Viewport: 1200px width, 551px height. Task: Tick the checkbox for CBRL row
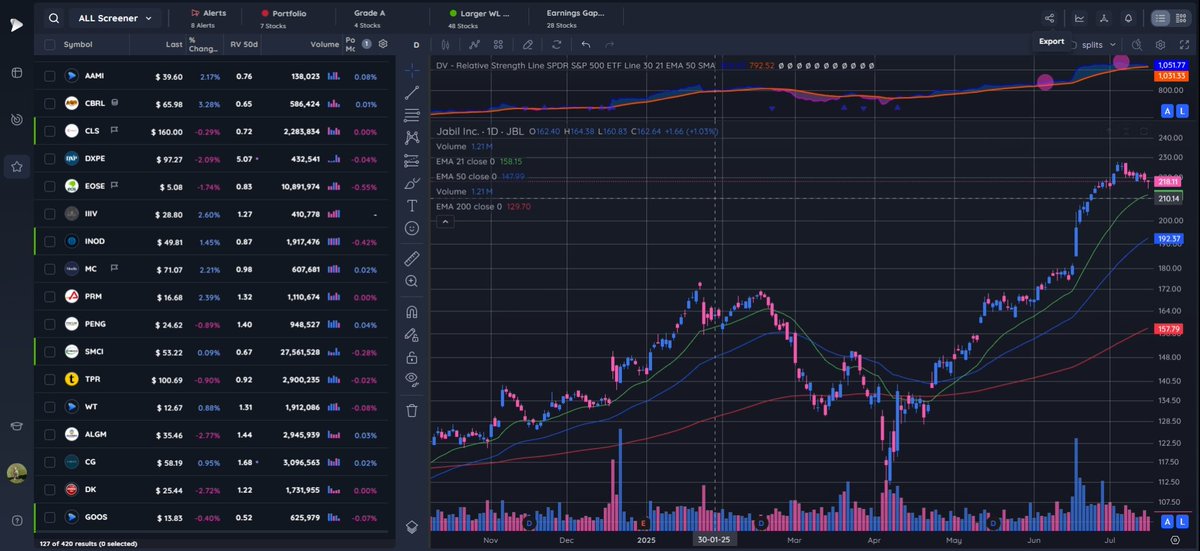point(49,104)
